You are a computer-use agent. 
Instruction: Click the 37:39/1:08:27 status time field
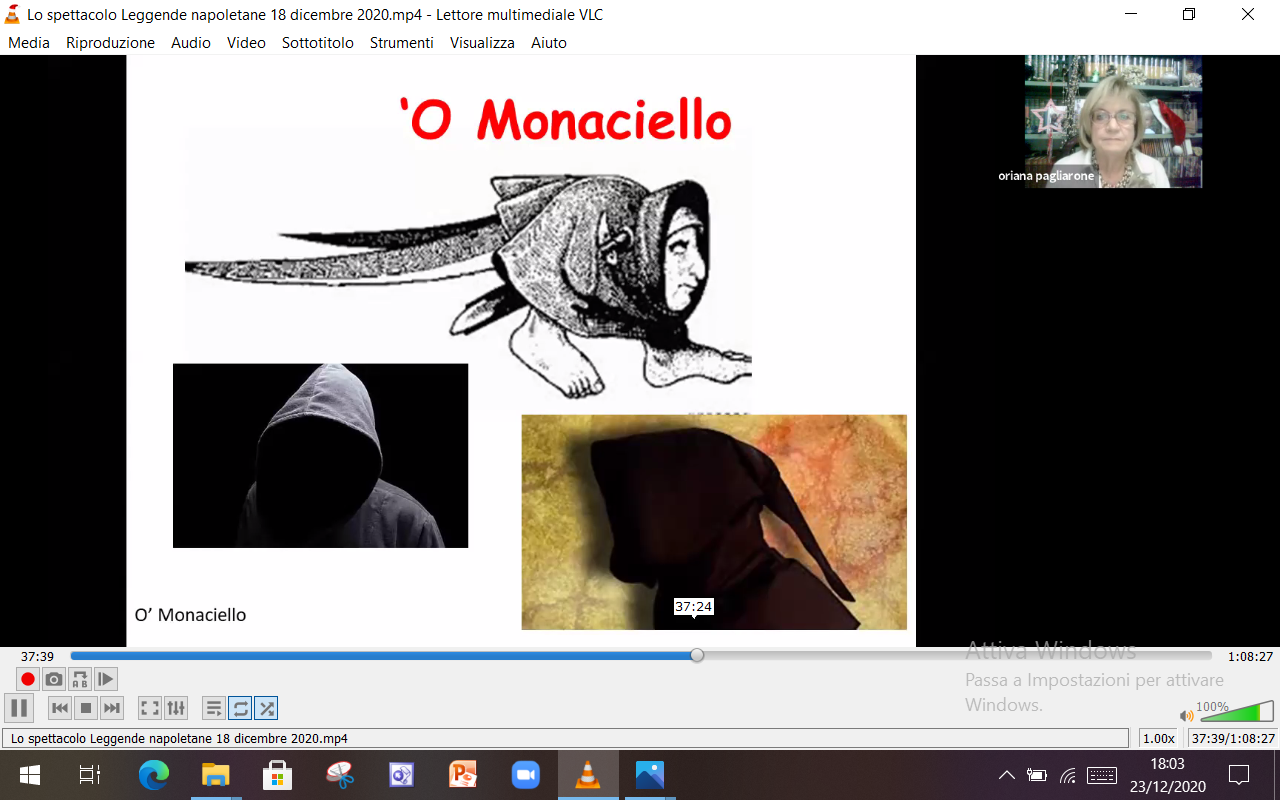[1232, 739]
